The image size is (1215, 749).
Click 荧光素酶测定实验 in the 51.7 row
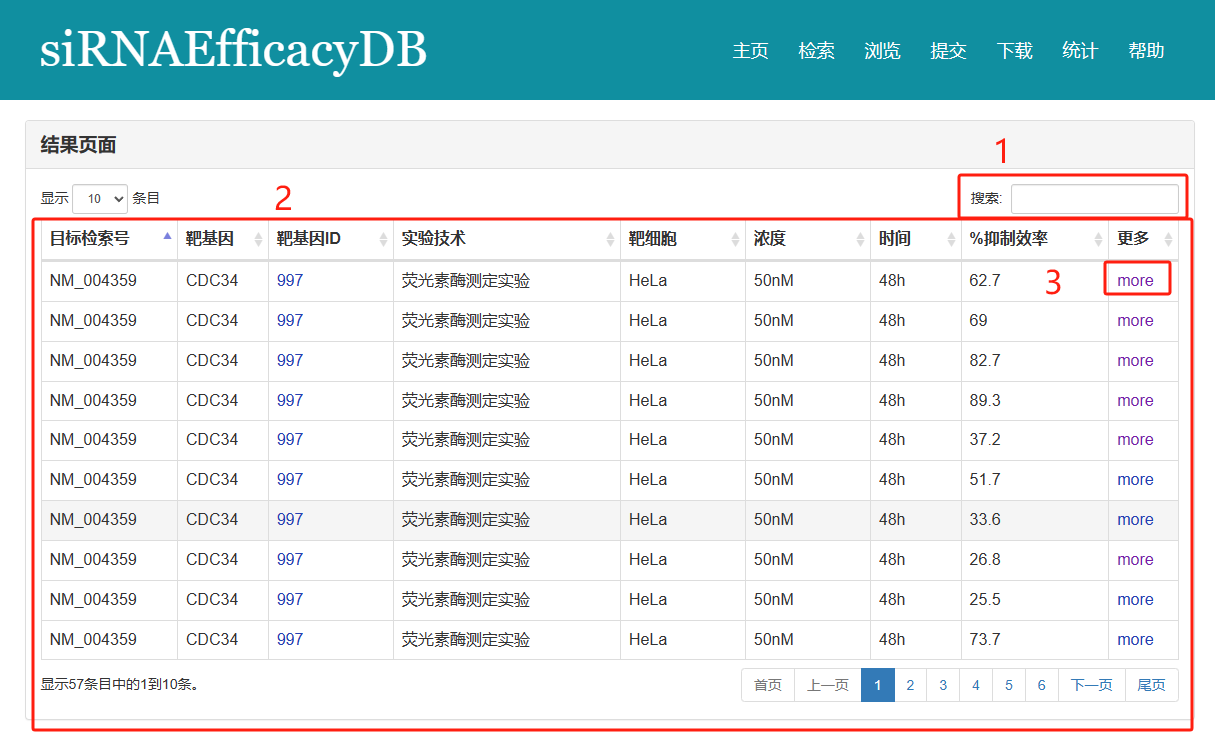(x=465, y=480)
